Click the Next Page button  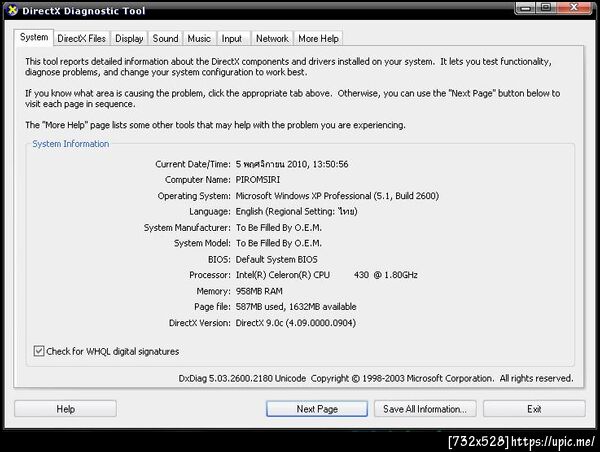click(317, 409)
